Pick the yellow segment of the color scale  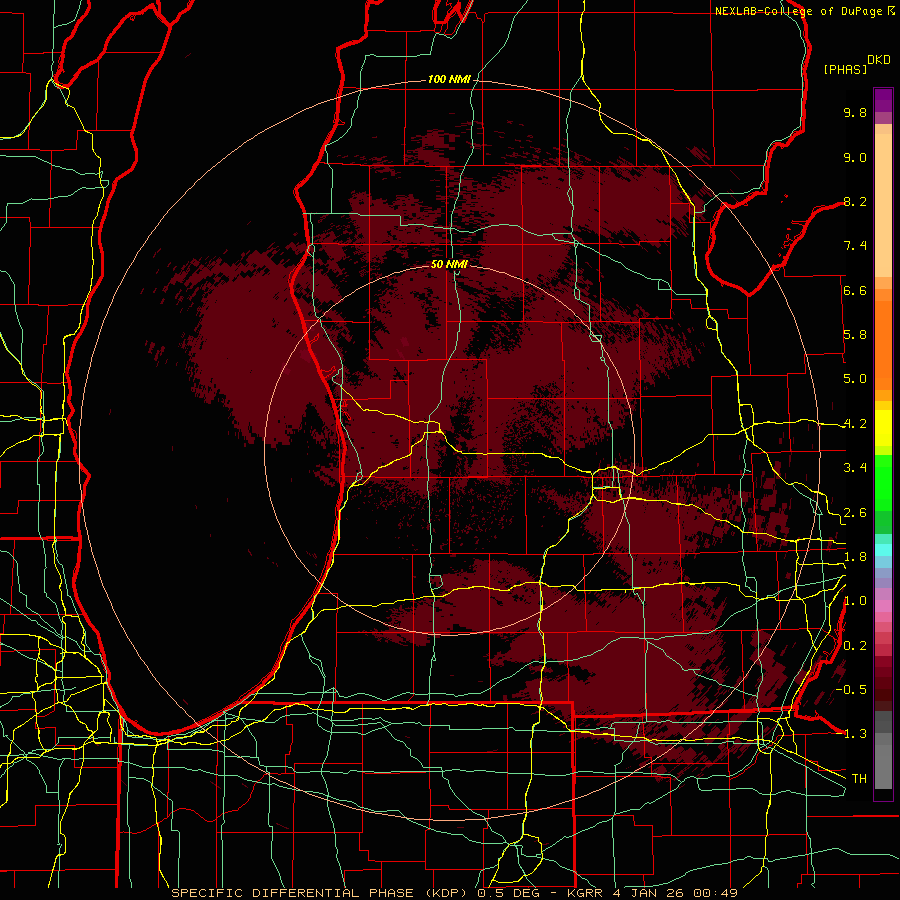883,428
